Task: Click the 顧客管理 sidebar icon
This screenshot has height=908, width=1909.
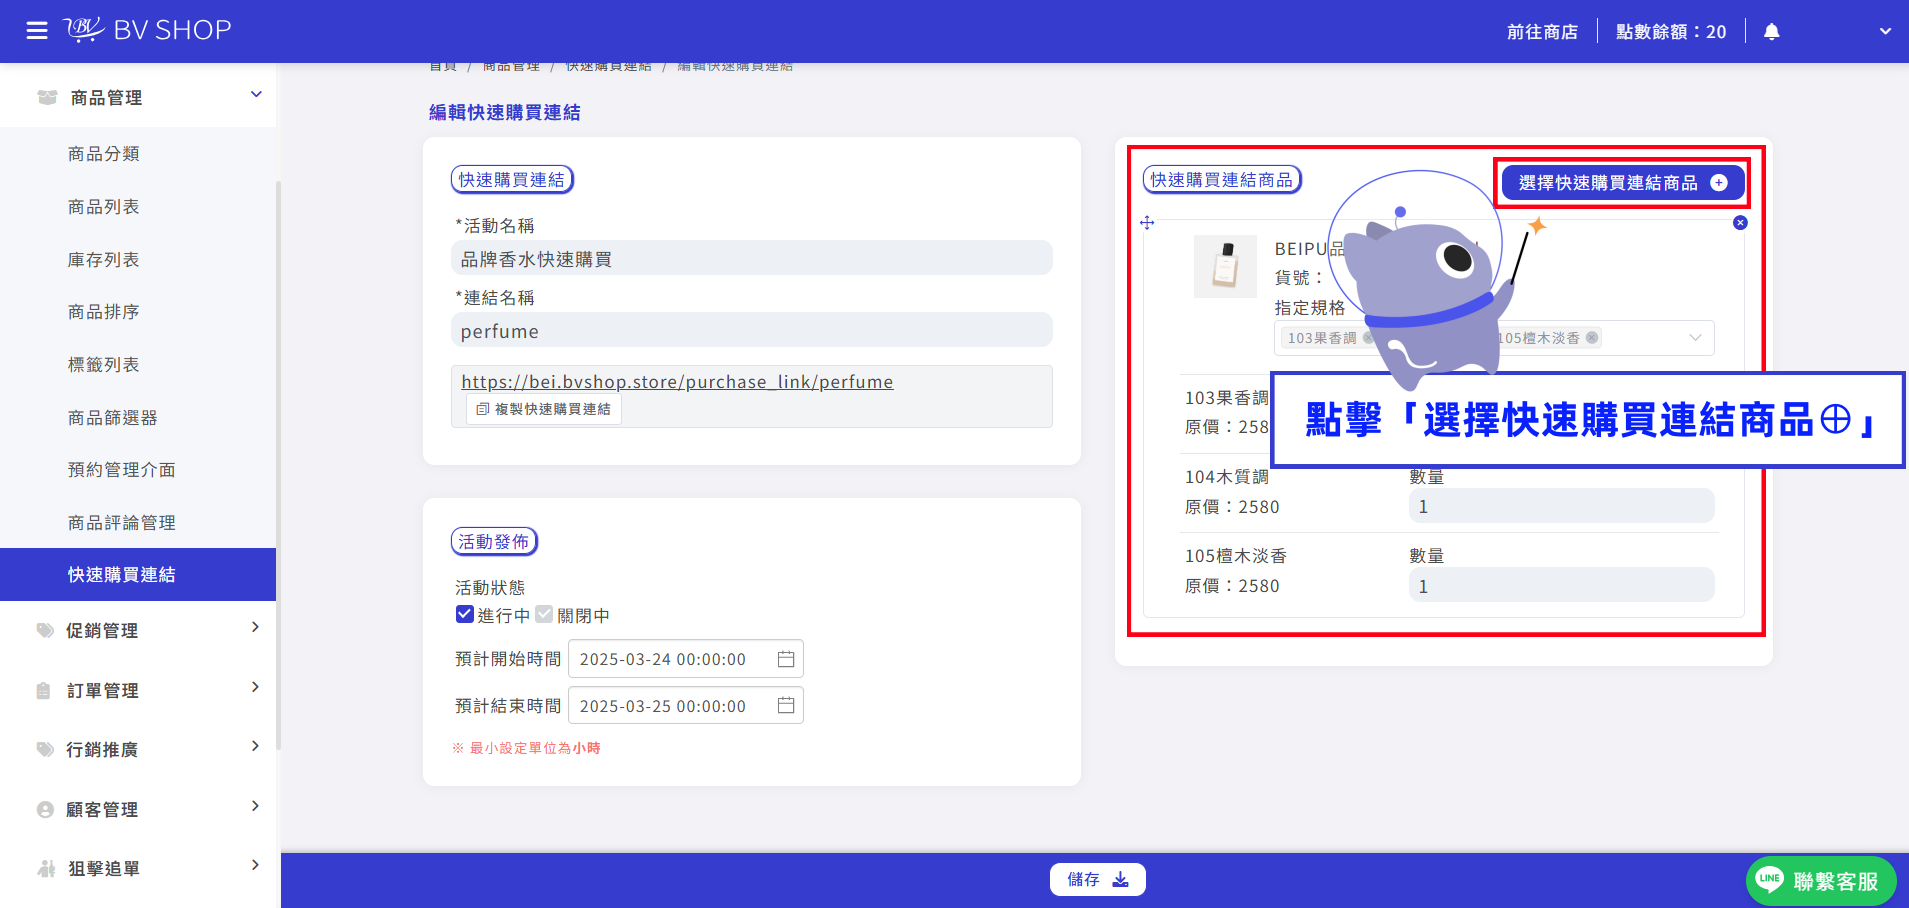Action: pyautogui.click(x=45, y=810)
